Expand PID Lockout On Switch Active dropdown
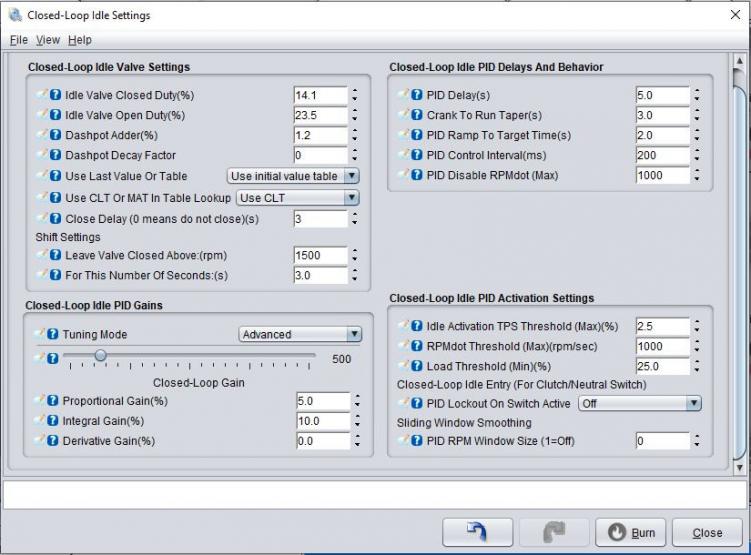 pyautogui.click(x=639, y=403)
